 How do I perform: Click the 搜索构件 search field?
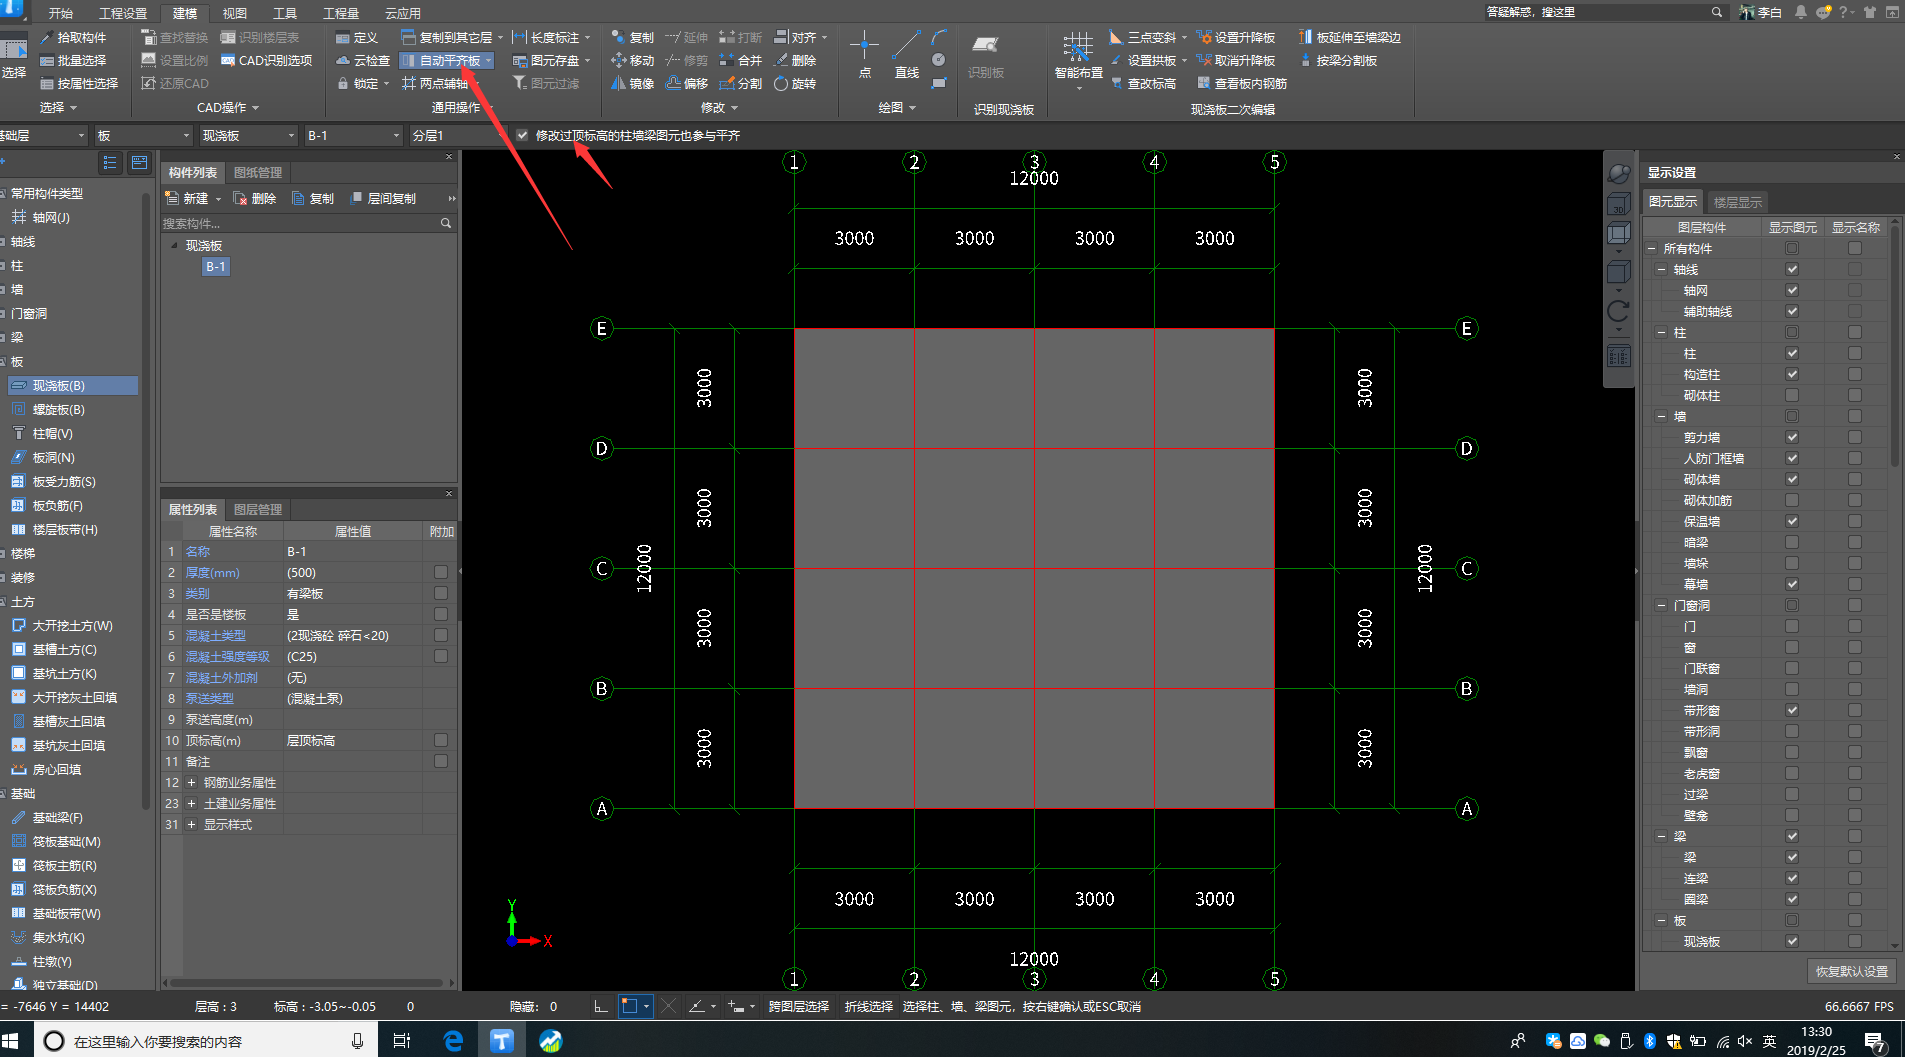click(x=300, y=223)
